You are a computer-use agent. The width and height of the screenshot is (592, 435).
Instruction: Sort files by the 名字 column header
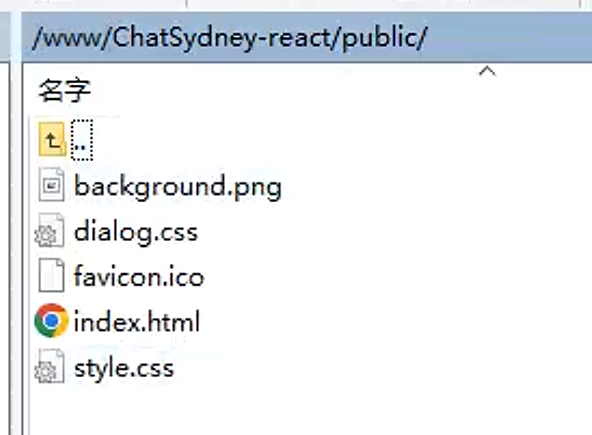pos(65,91)
